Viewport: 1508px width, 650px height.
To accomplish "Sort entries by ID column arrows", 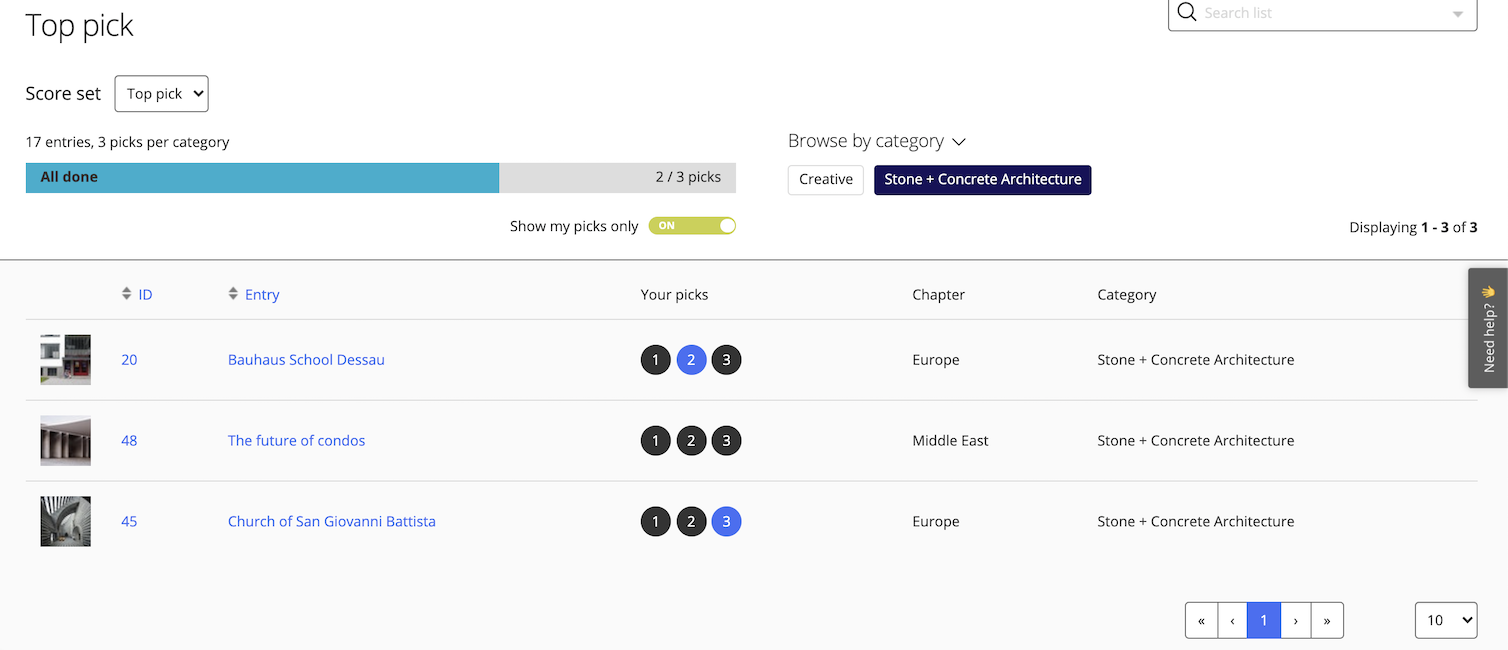I will pos(127,294).
